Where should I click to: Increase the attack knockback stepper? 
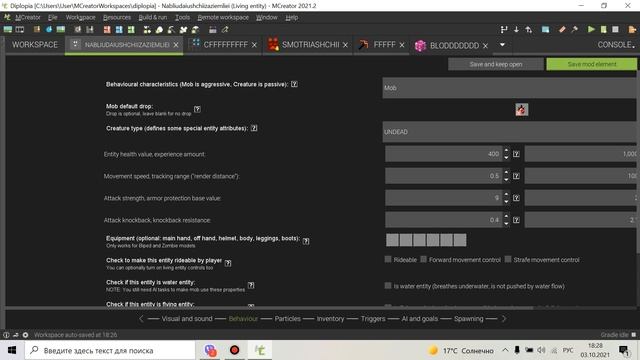click(x=506, y=216)
